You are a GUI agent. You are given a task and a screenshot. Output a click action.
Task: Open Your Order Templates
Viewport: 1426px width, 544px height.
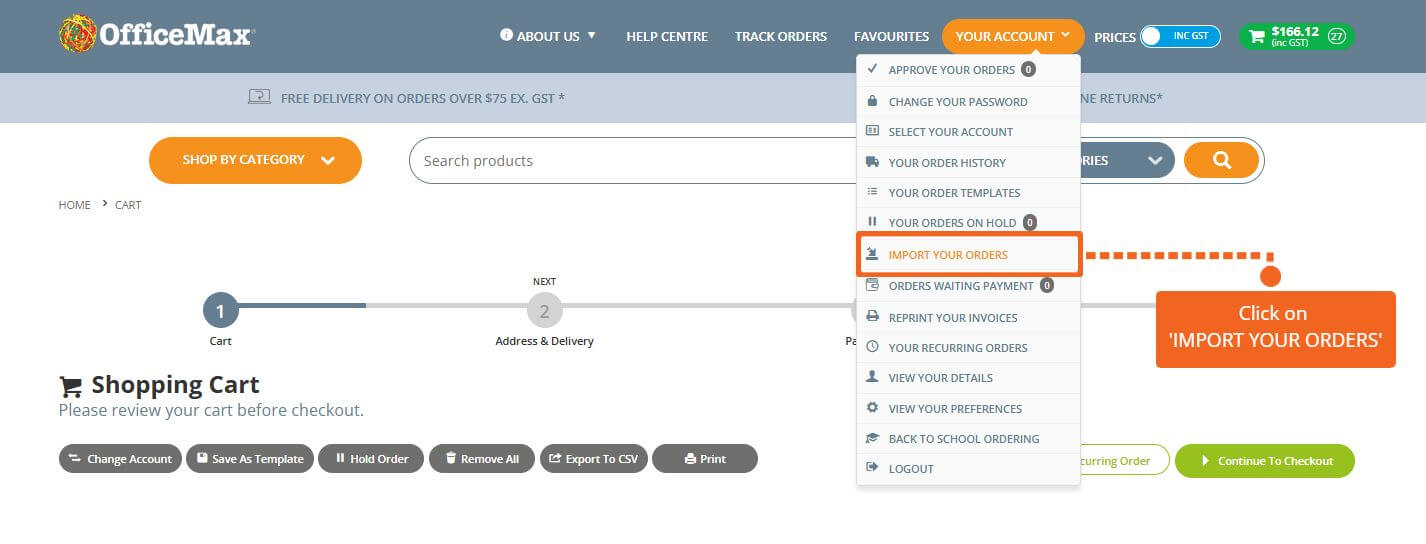968,192
